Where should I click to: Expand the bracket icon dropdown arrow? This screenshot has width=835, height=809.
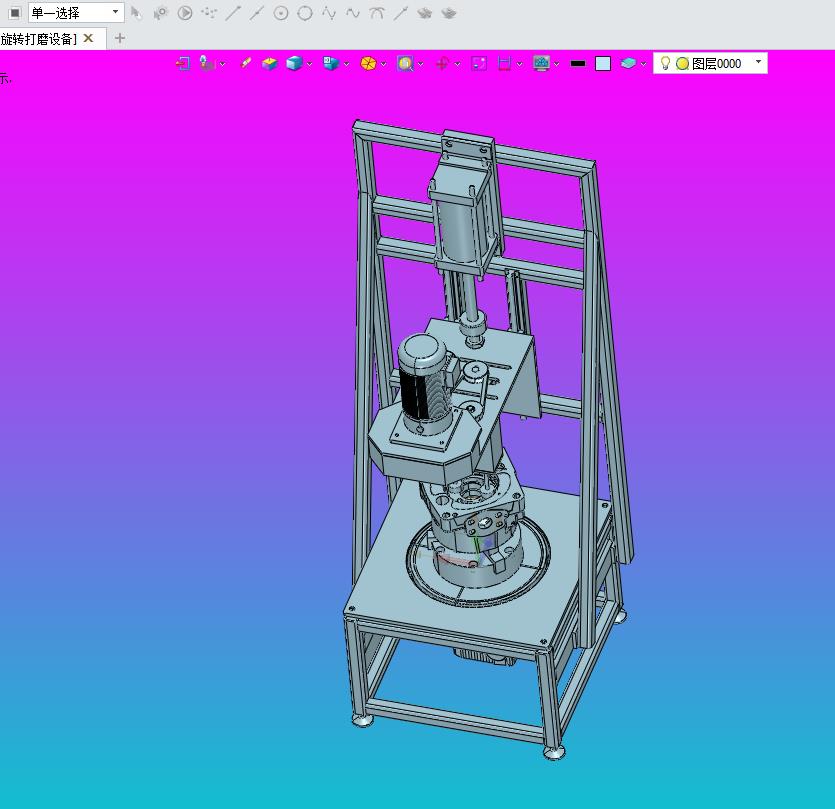[x=520, y=64]
